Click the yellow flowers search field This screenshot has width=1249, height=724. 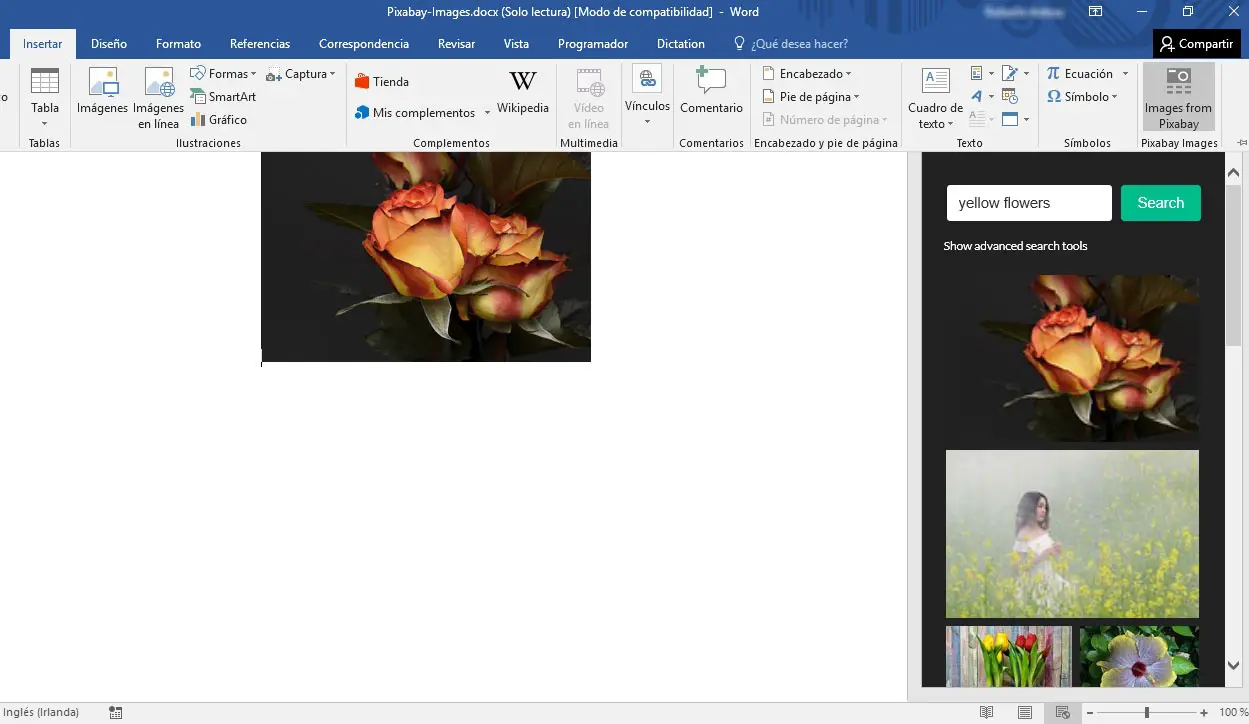(1028, 203)
